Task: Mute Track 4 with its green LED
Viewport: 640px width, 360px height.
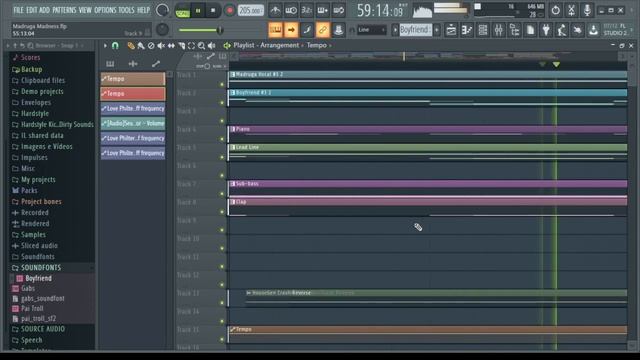Action: coord(222,139)
